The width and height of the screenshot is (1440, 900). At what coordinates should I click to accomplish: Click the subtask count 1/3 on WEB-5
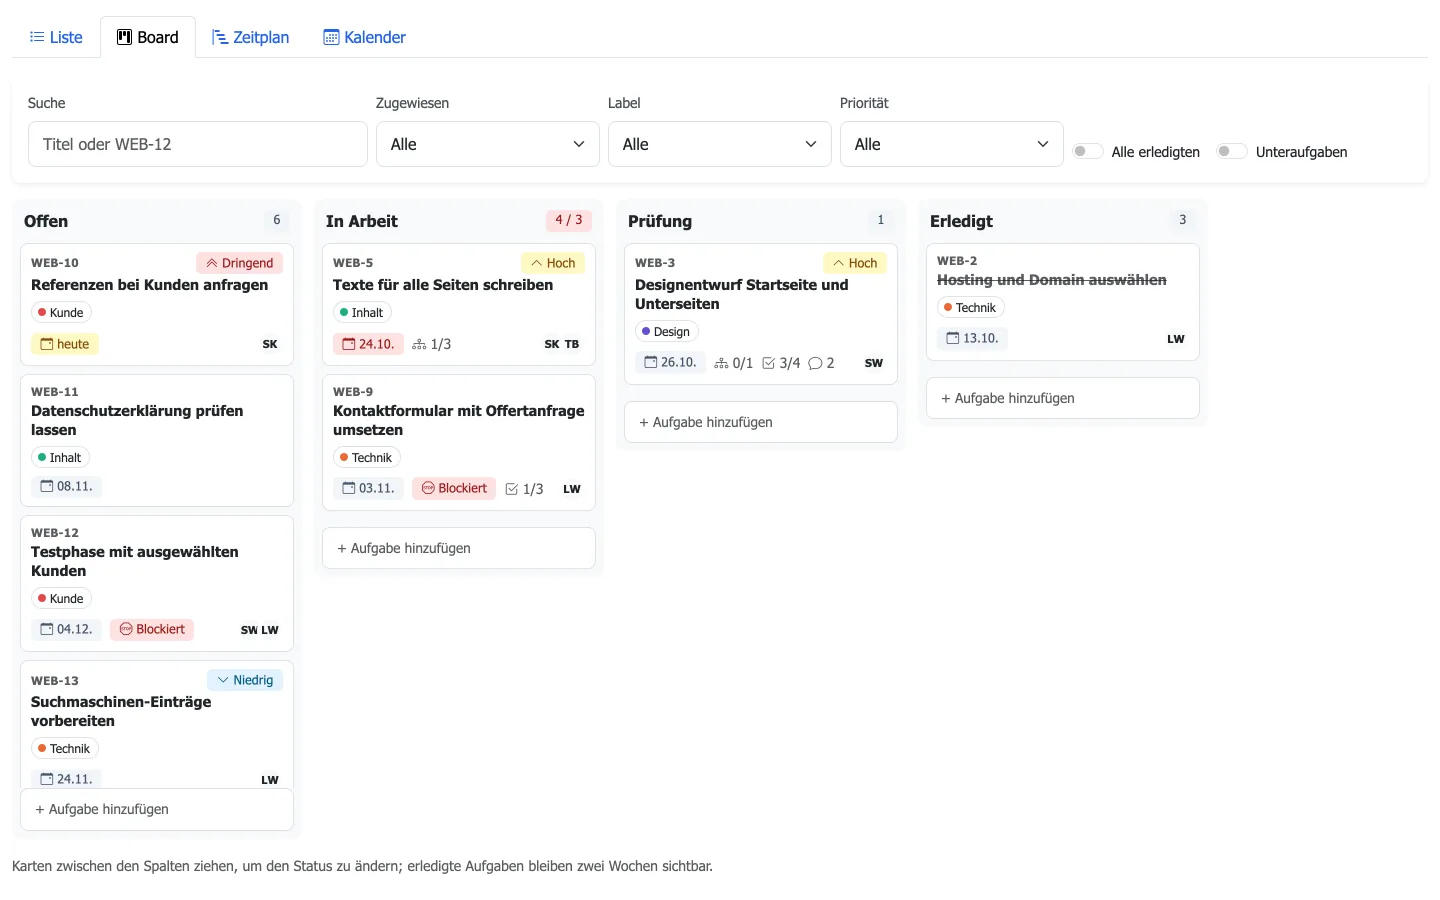(x=432, y=344)
